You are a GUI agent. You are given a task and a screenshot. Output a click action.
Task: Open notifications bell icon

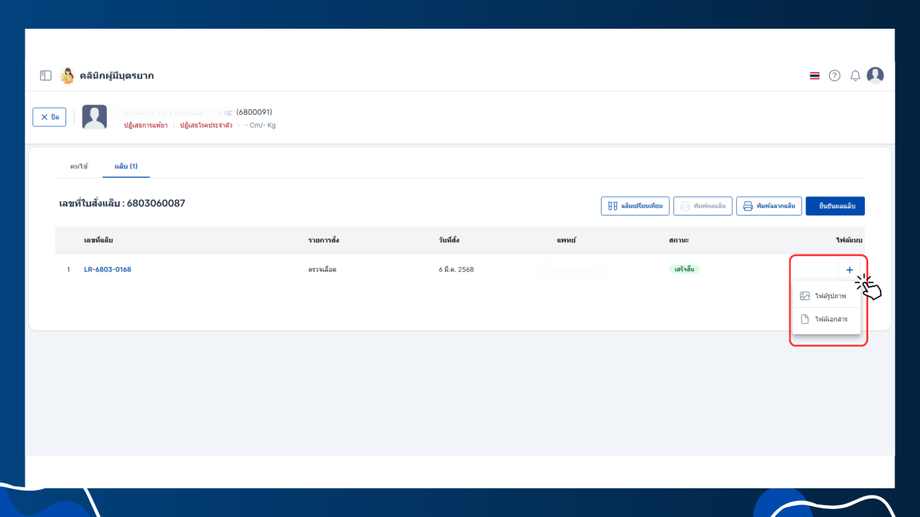855,76
